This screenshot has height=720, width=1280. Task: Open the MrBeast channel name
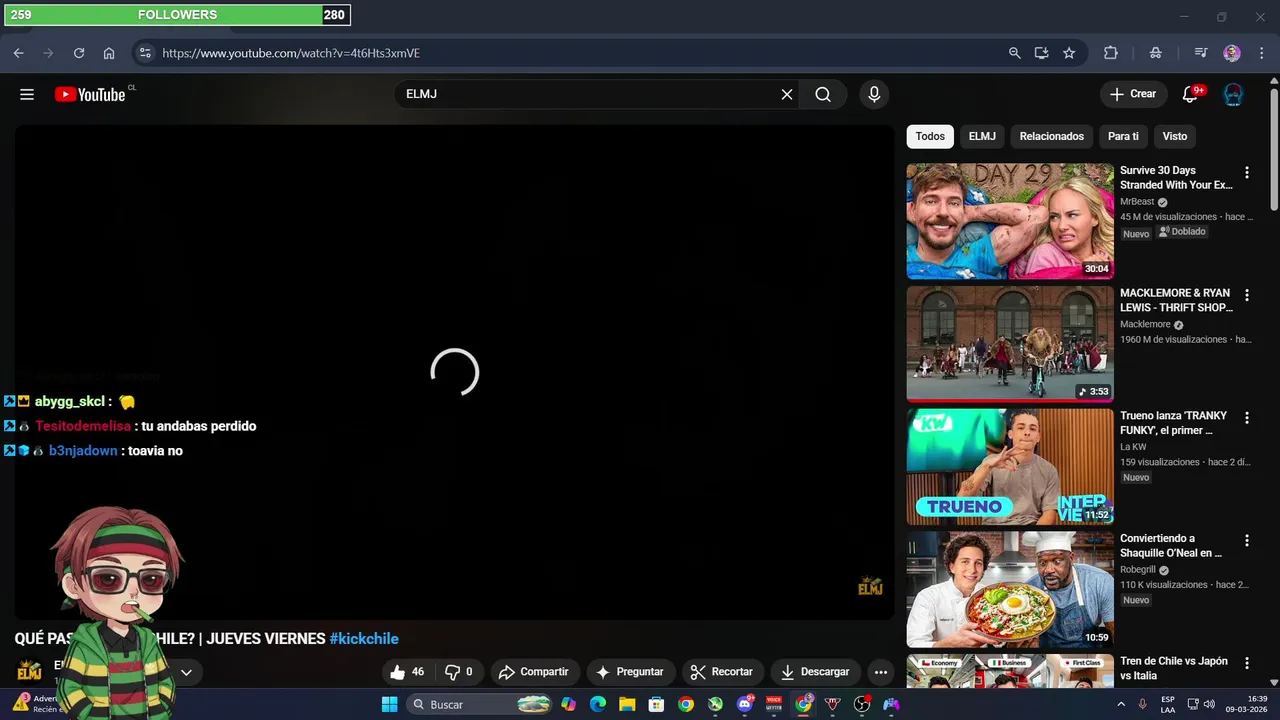(x=1137, y=202)
